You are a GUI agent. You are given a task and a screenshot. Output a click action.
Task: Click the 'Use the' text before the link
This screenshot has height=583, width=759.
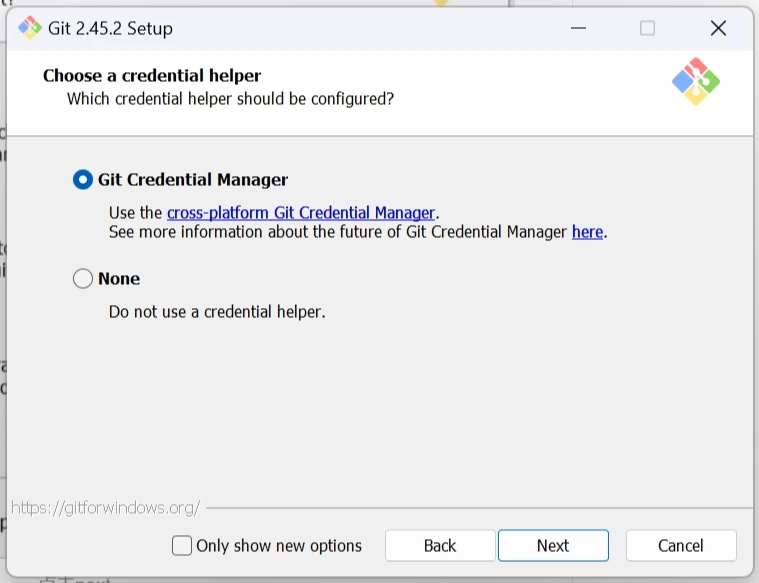(x=135, y=213)
